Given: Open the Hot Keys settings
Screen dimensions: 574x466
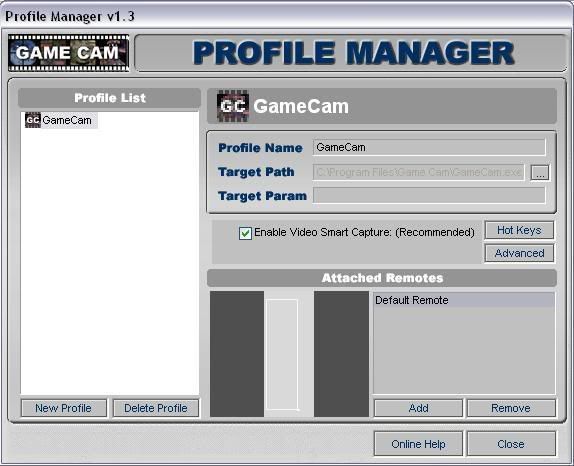Looking at the screenshot, I should (x=519, y=230).
